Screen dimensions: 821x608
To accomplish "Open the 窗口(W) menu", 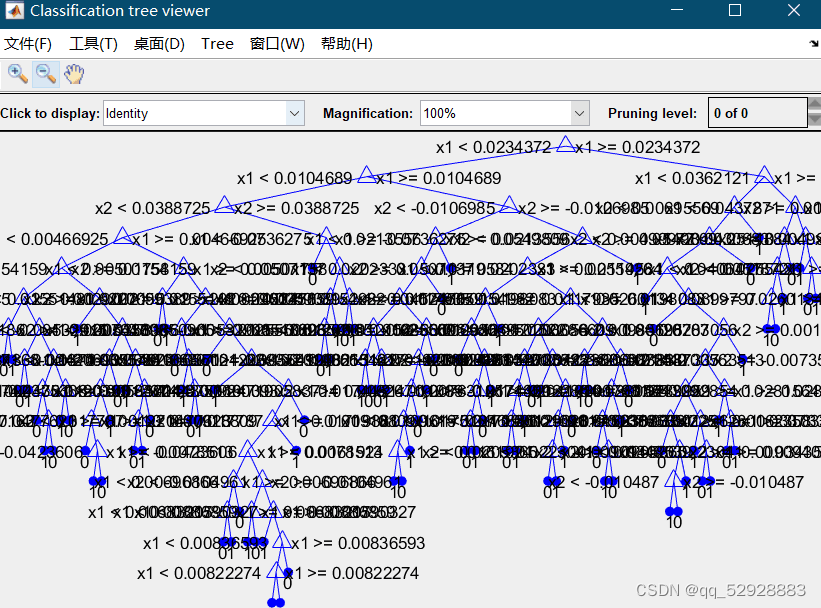I will [x=277, y=44].
